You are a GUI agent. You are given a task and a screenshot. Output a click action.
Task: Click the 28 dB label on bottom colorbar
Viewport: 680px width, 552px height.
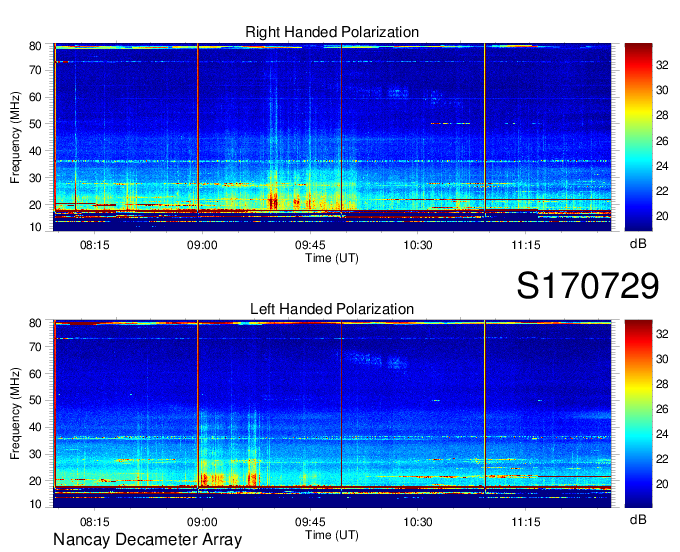pos(662,384)
